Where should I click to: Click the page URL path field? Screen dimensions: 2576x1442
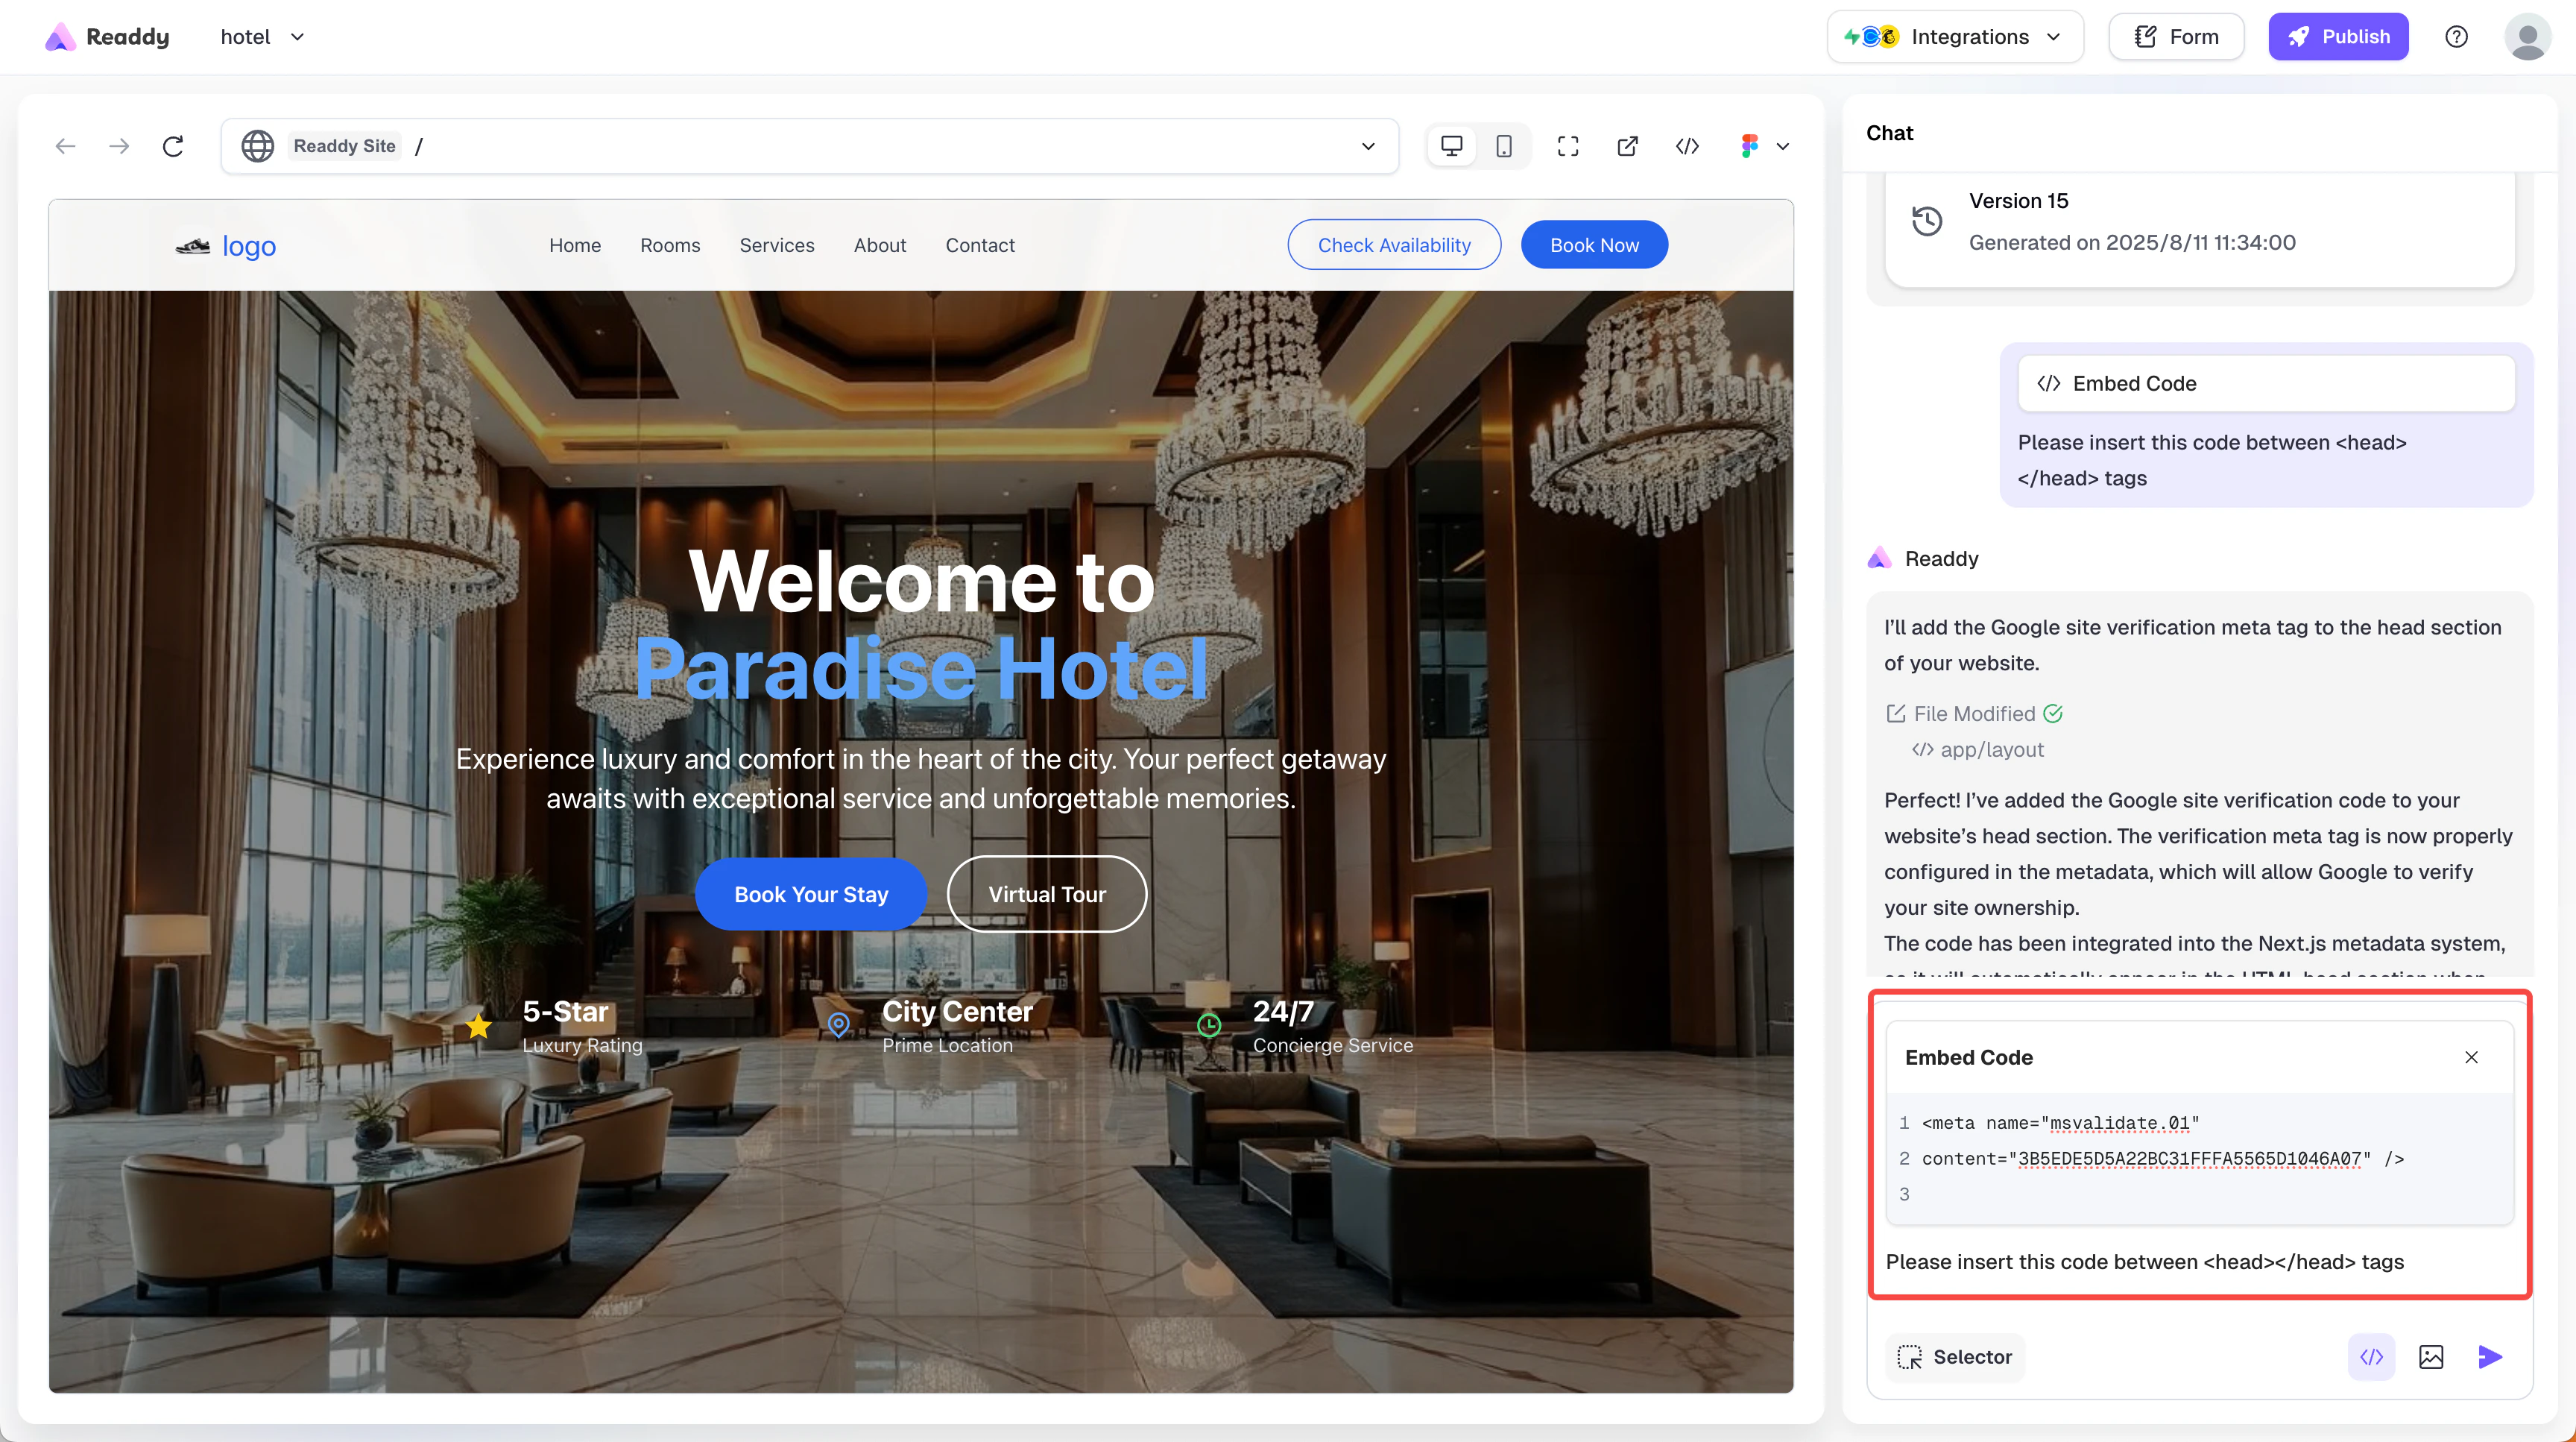(880, 146)
